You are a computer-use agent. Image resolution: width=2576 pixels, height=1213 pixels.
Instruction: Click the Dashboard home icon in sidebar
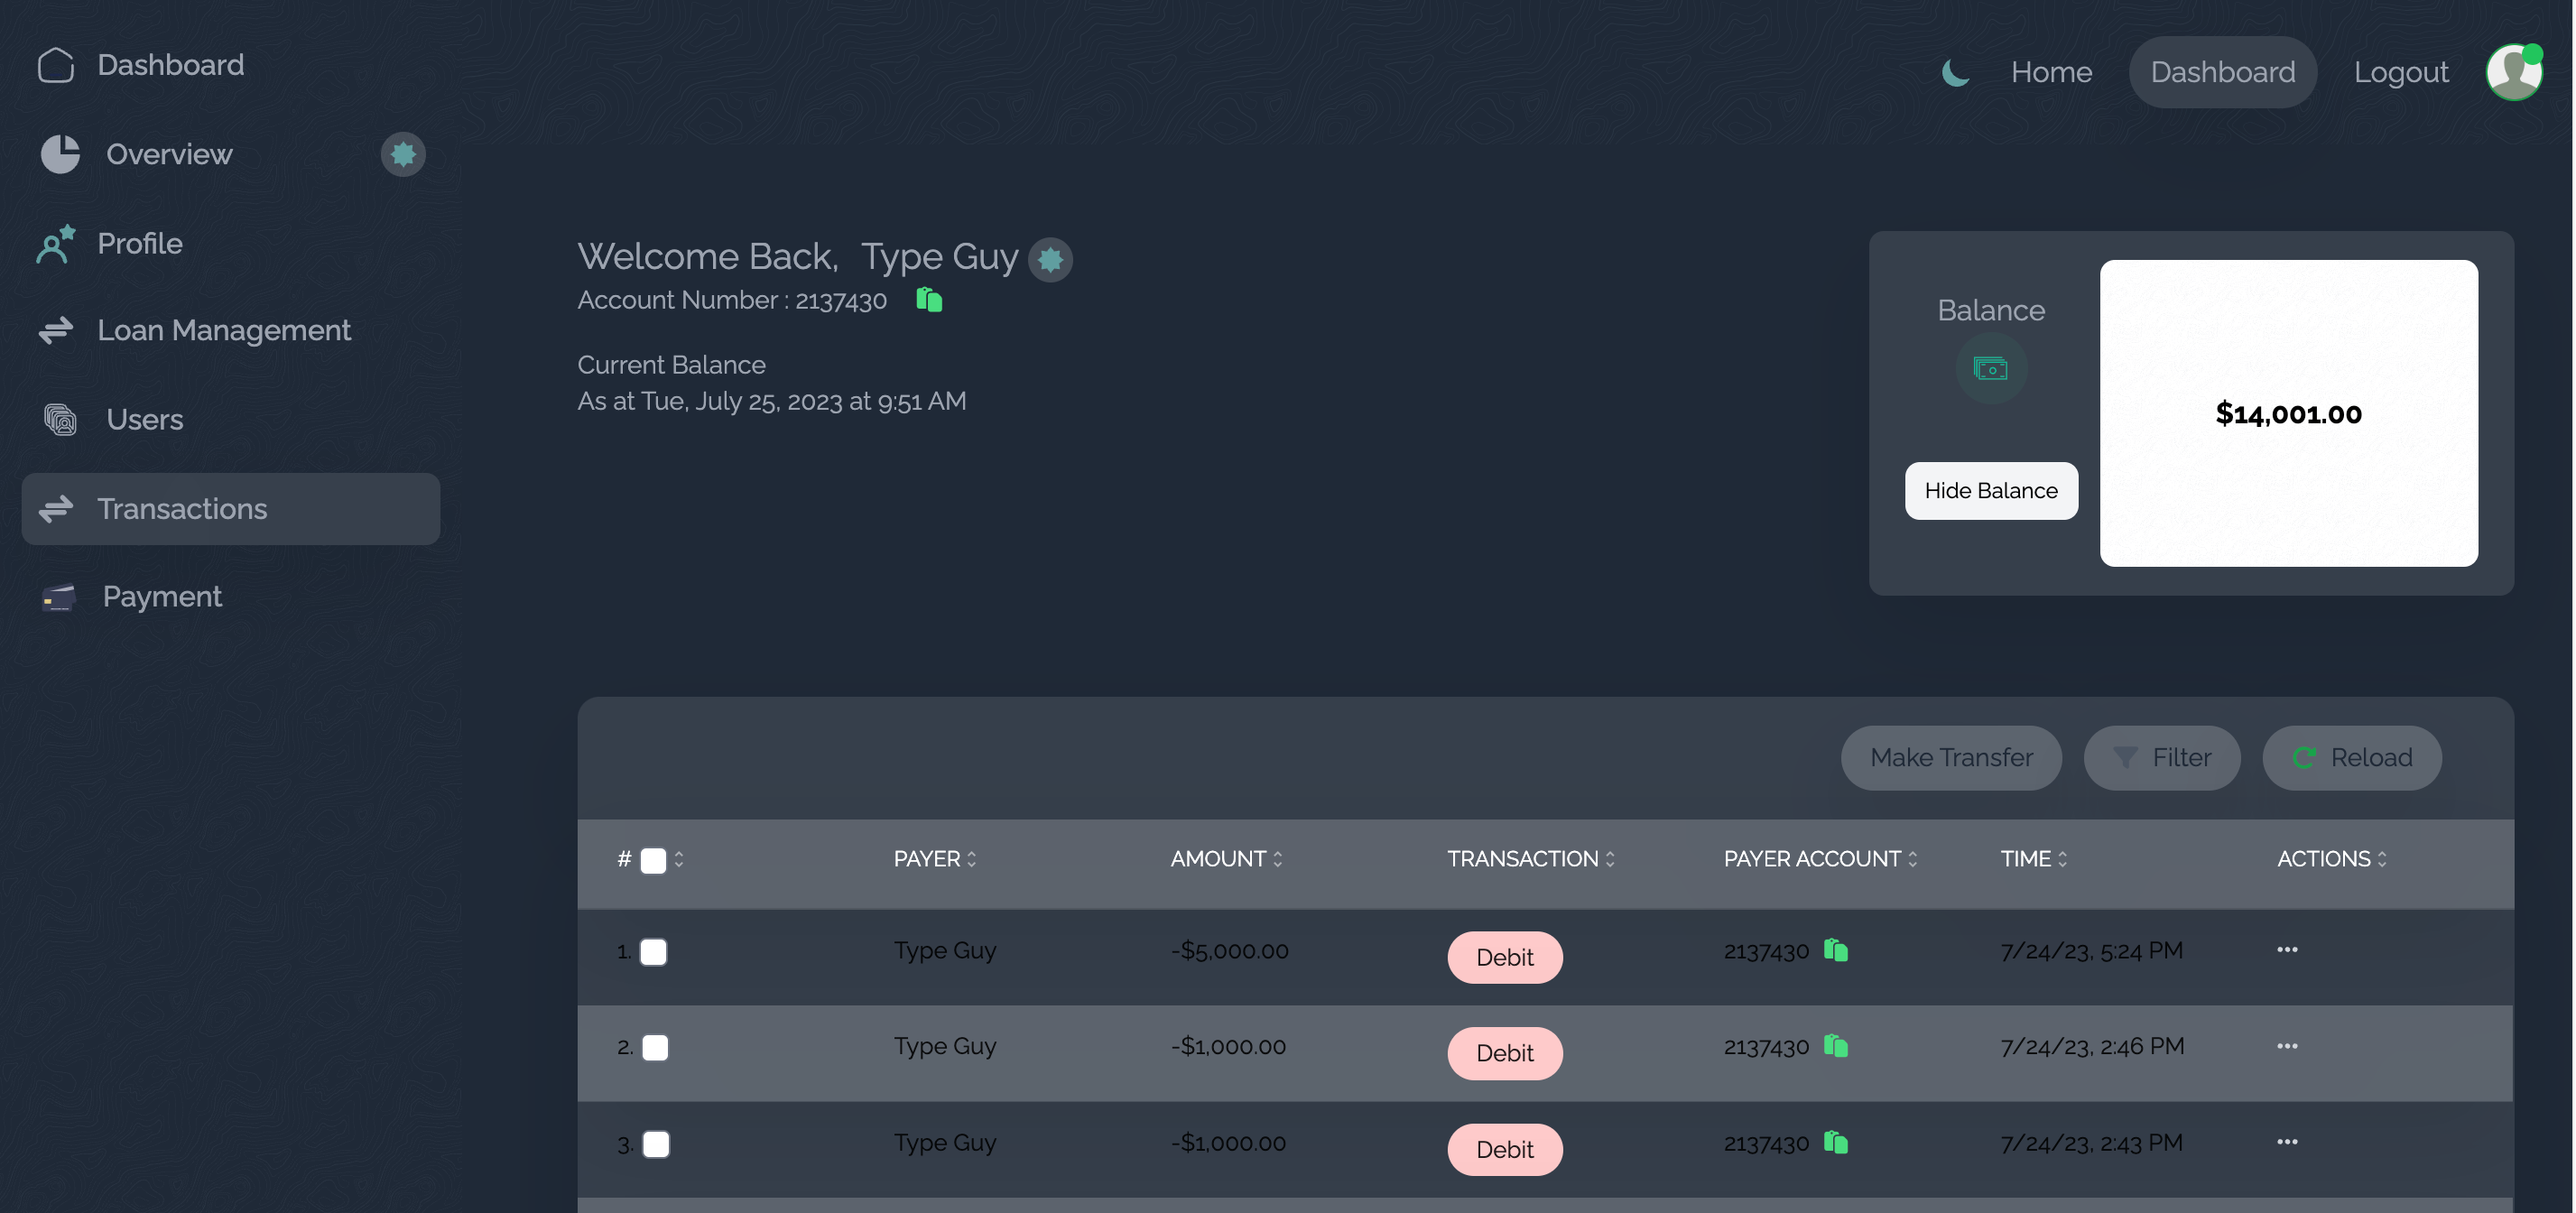click(56, 65)
